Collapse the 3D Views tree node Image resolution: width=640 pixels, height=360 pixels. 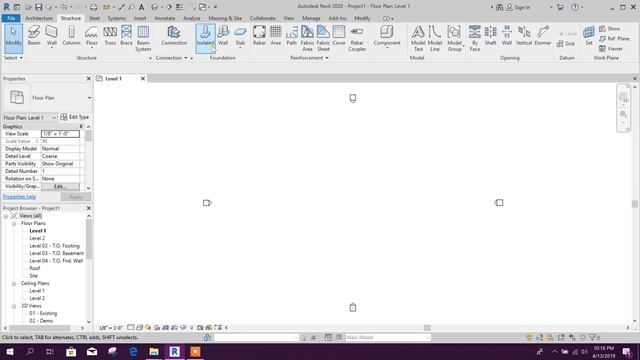(x=14, y=306)
